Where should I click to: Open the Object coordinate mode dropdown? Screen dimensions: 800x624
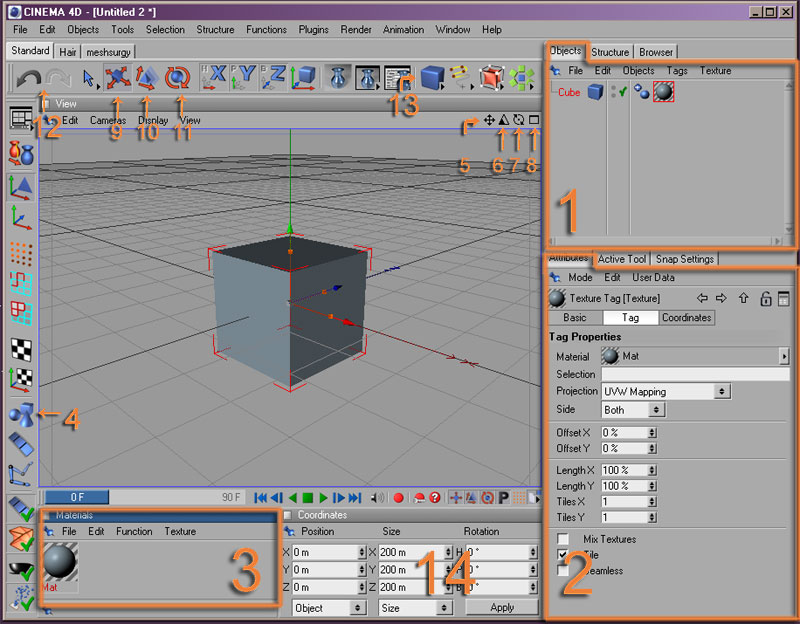(329, 608)
